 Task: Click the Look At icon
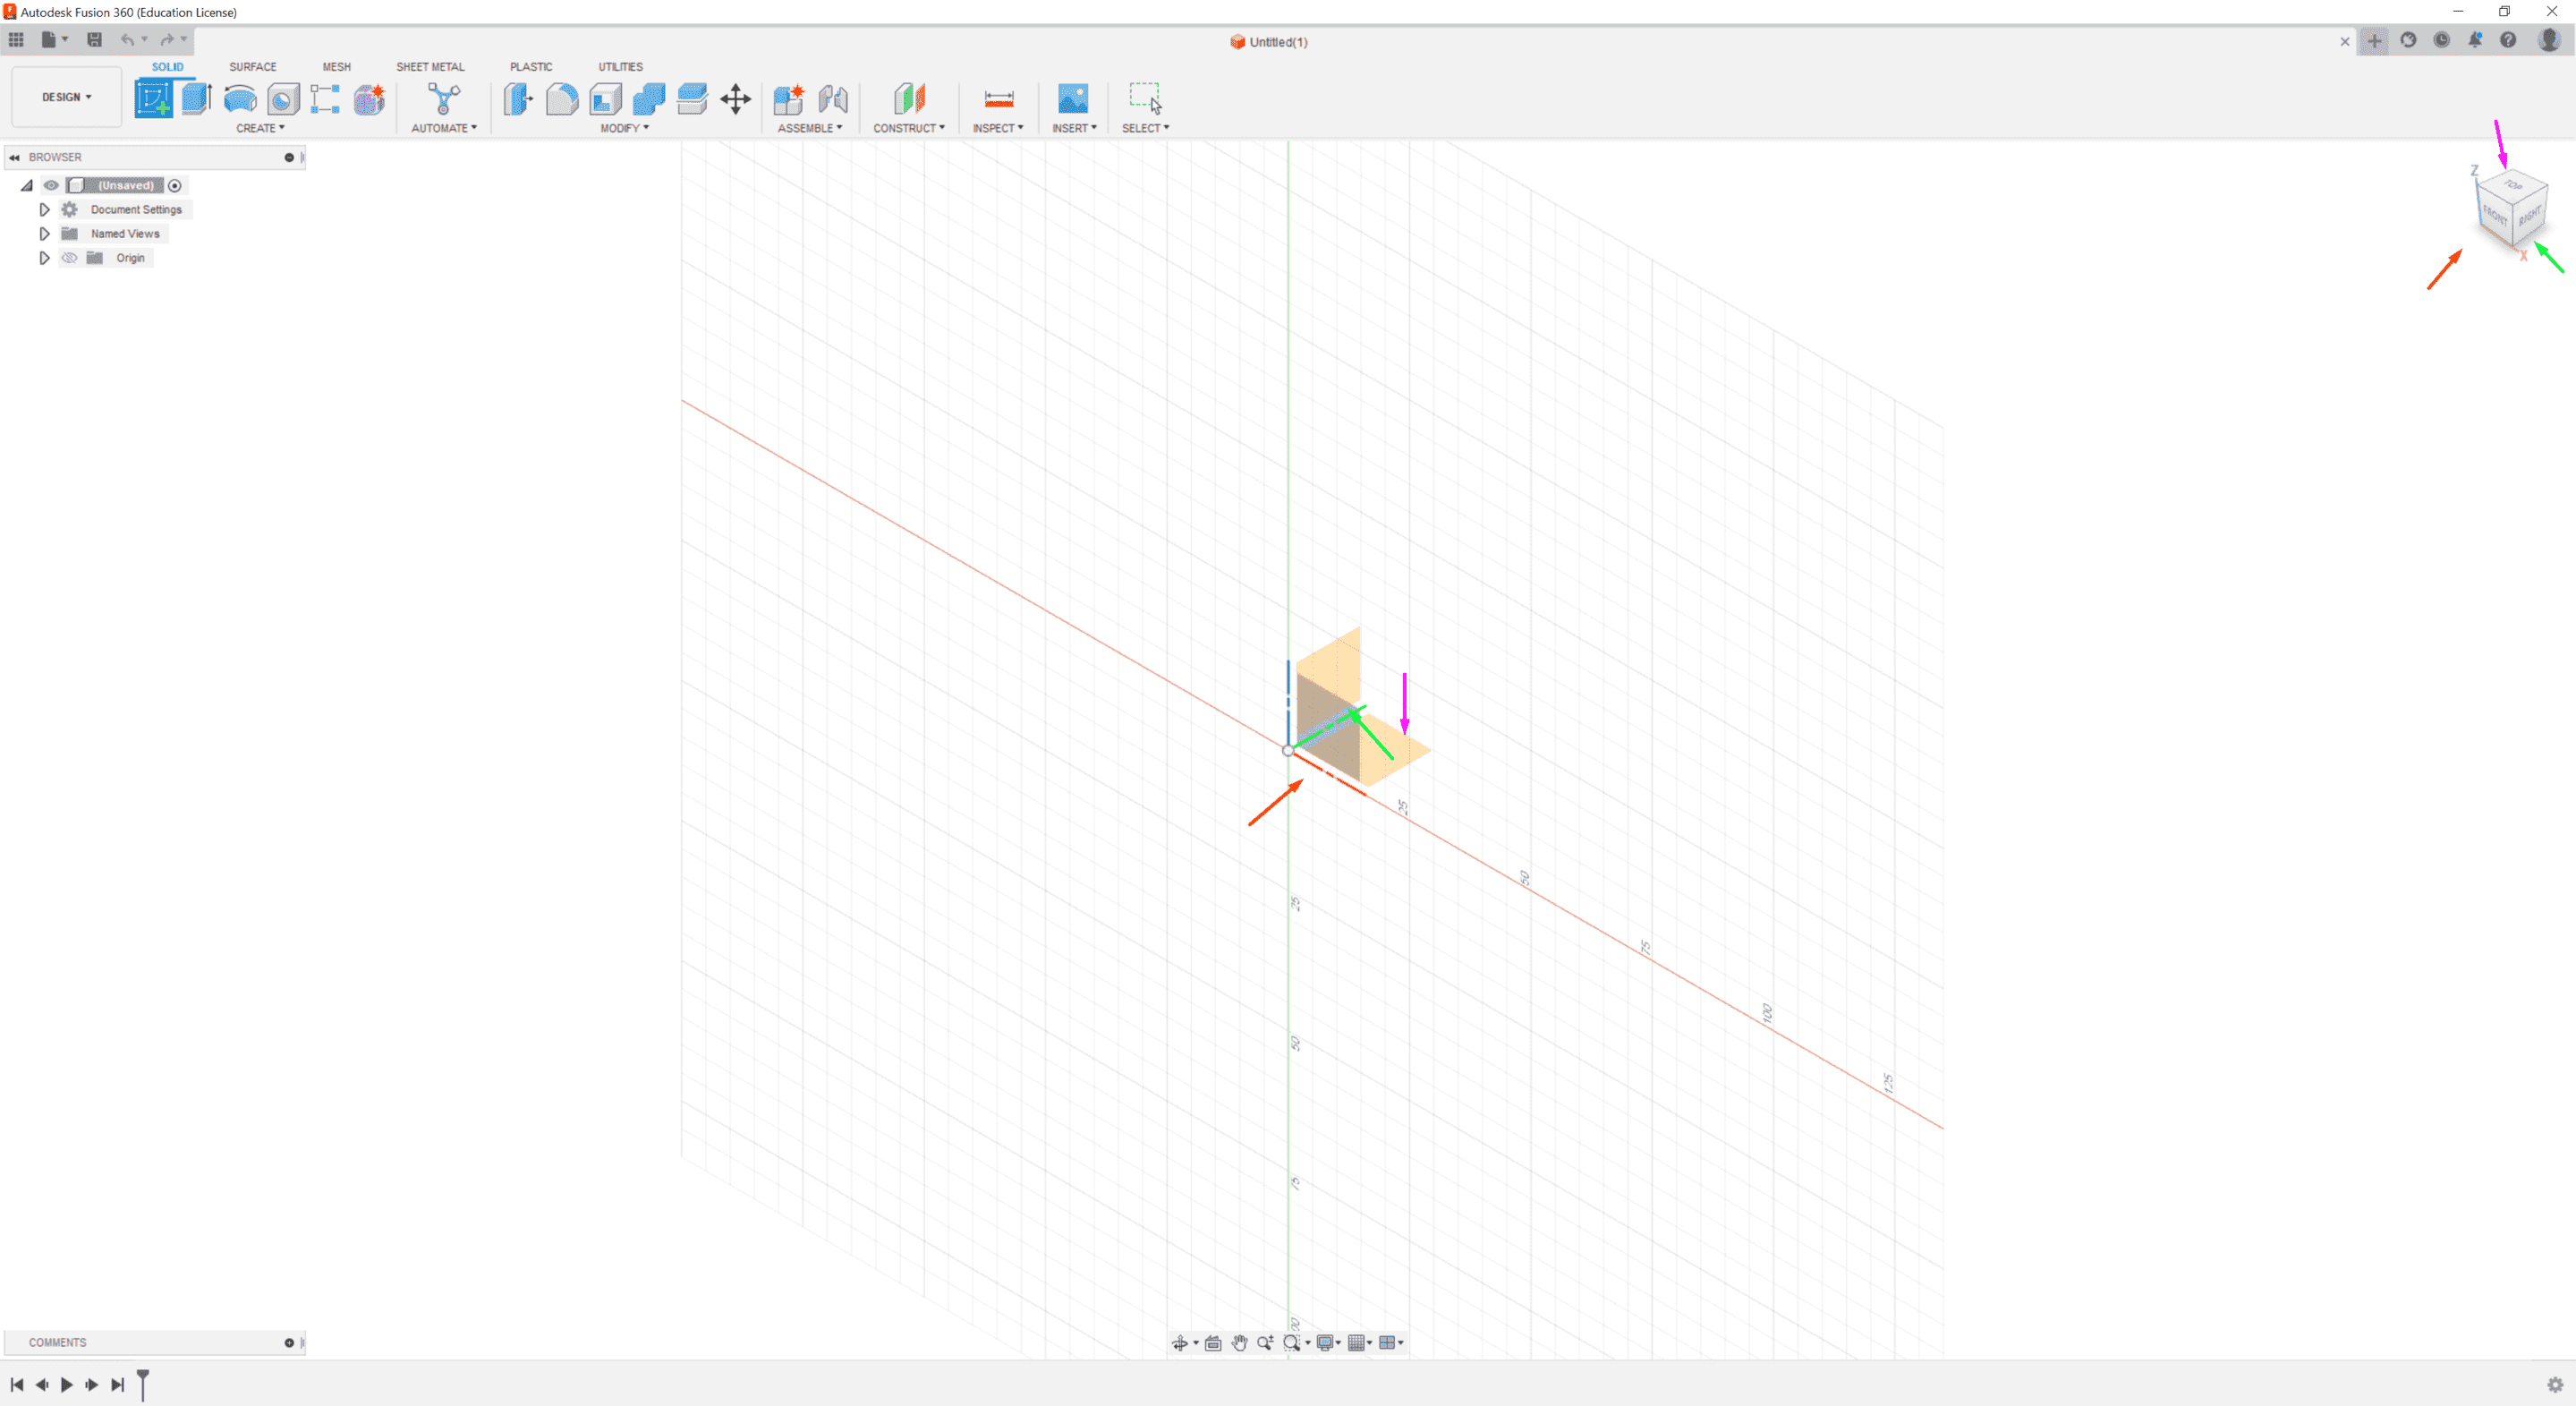[1213, 1343]
